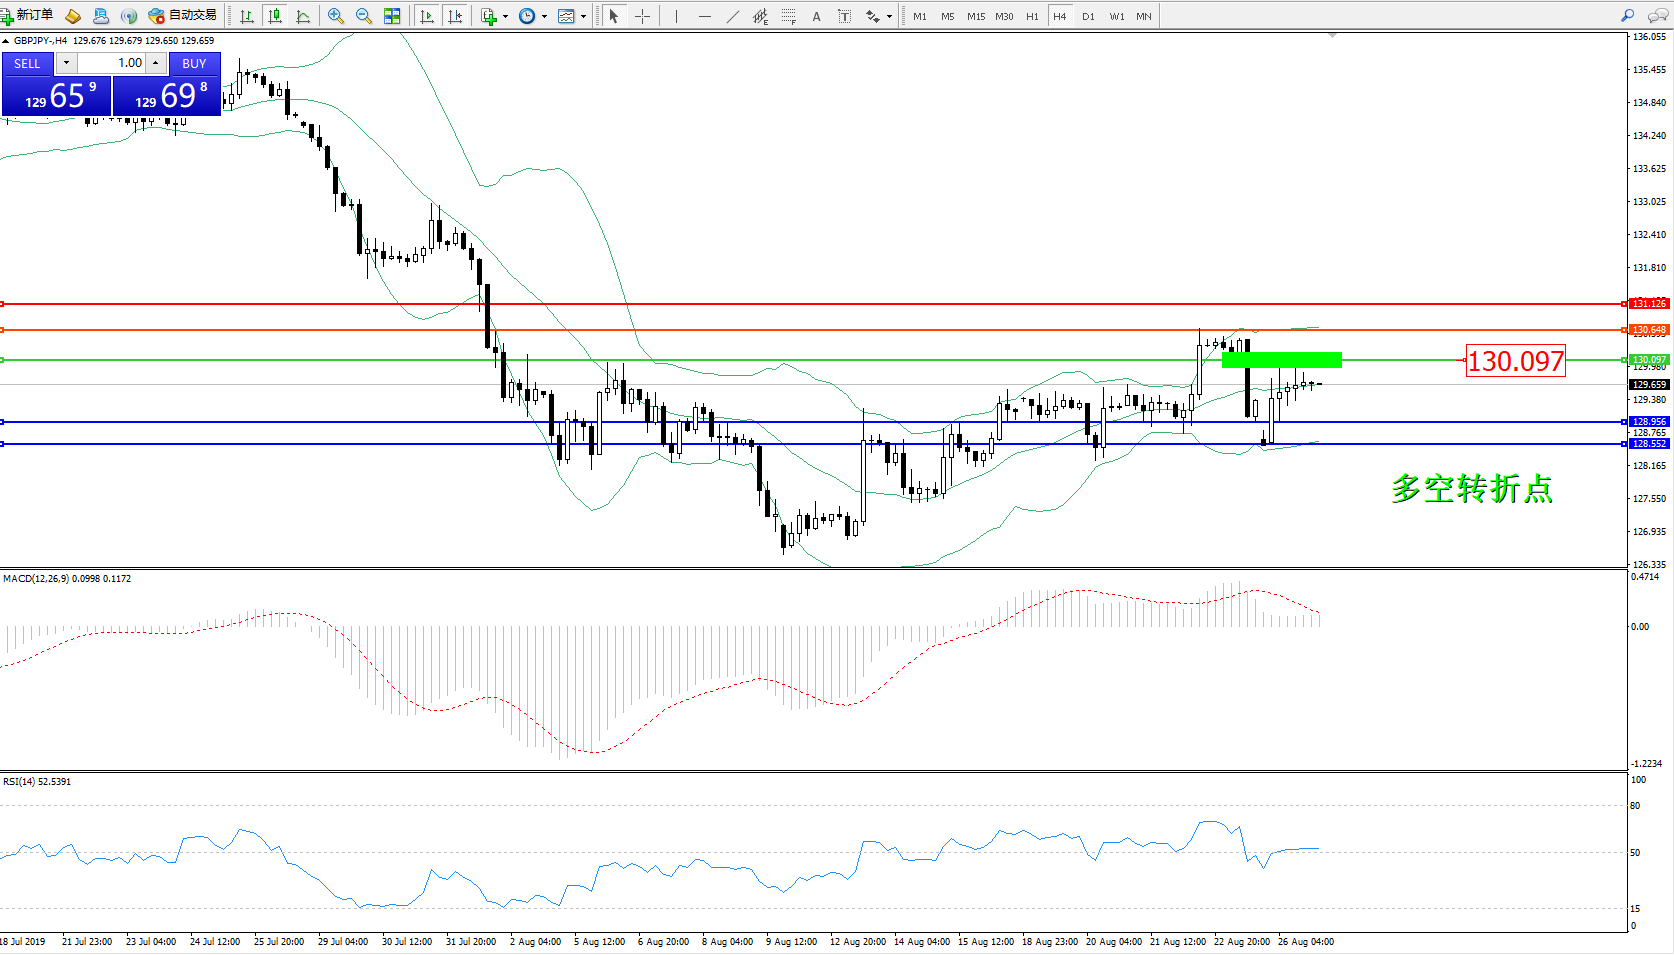Screen dimensions: 1674x955
Task: Open the New Order (新订单) dialog
Action: click(27, 15)
